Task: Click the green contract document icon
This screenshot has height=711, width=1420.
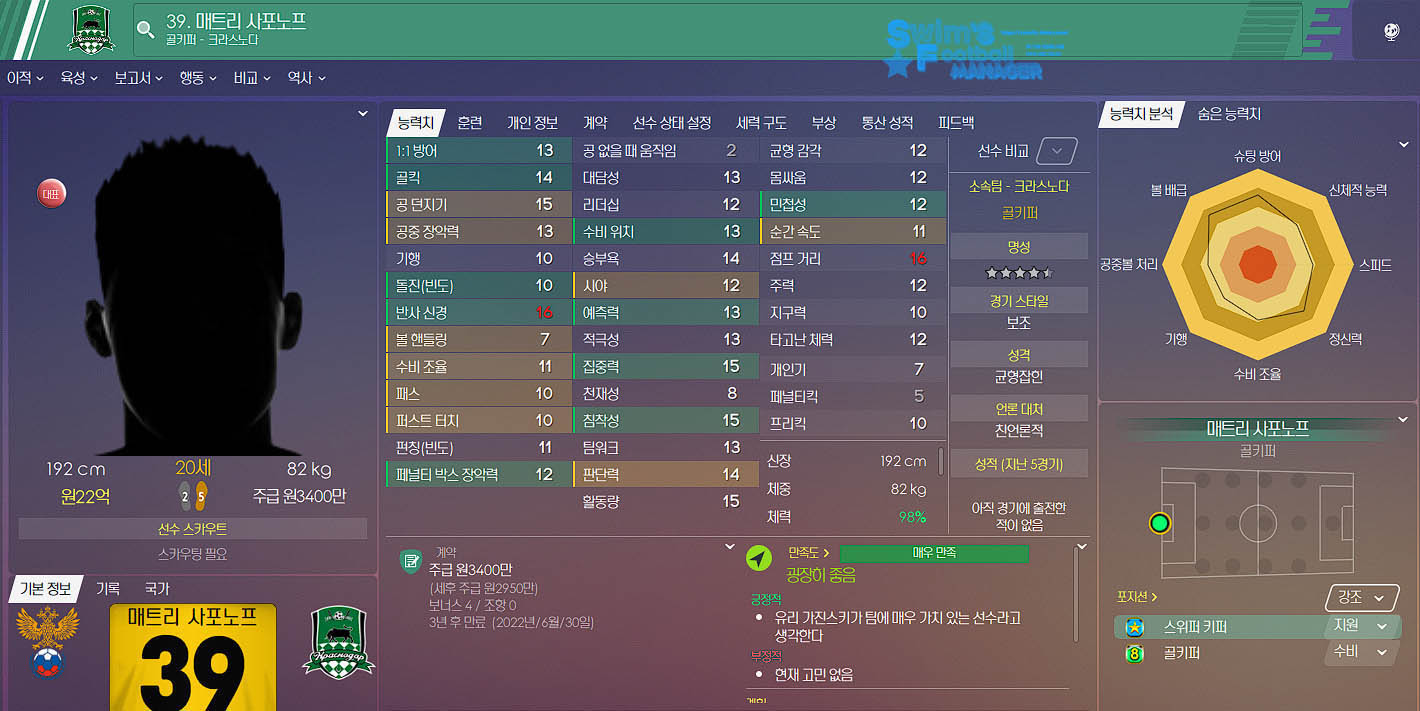Action: (410, 561)
